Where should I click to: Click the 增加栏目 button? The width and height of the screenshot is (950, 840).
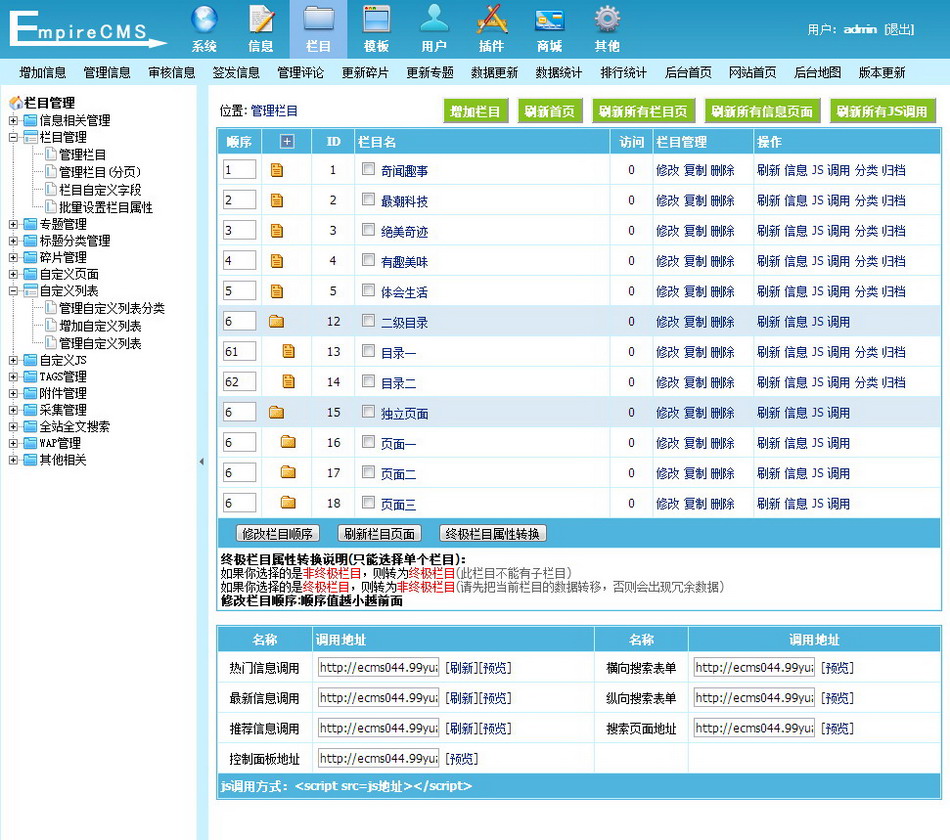476,112
